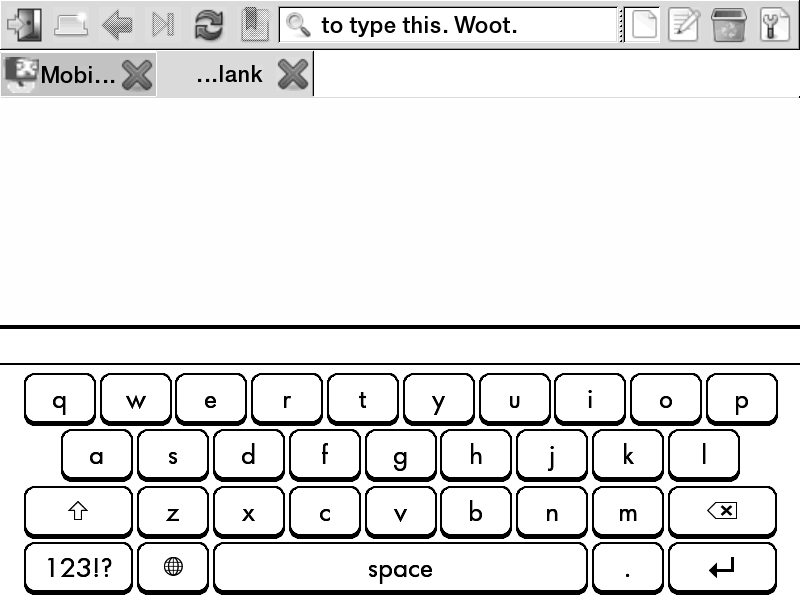Tap the 'l' key on keyboard
The height and width of the screenshot is (600, 800).
[x=704, y=456]
